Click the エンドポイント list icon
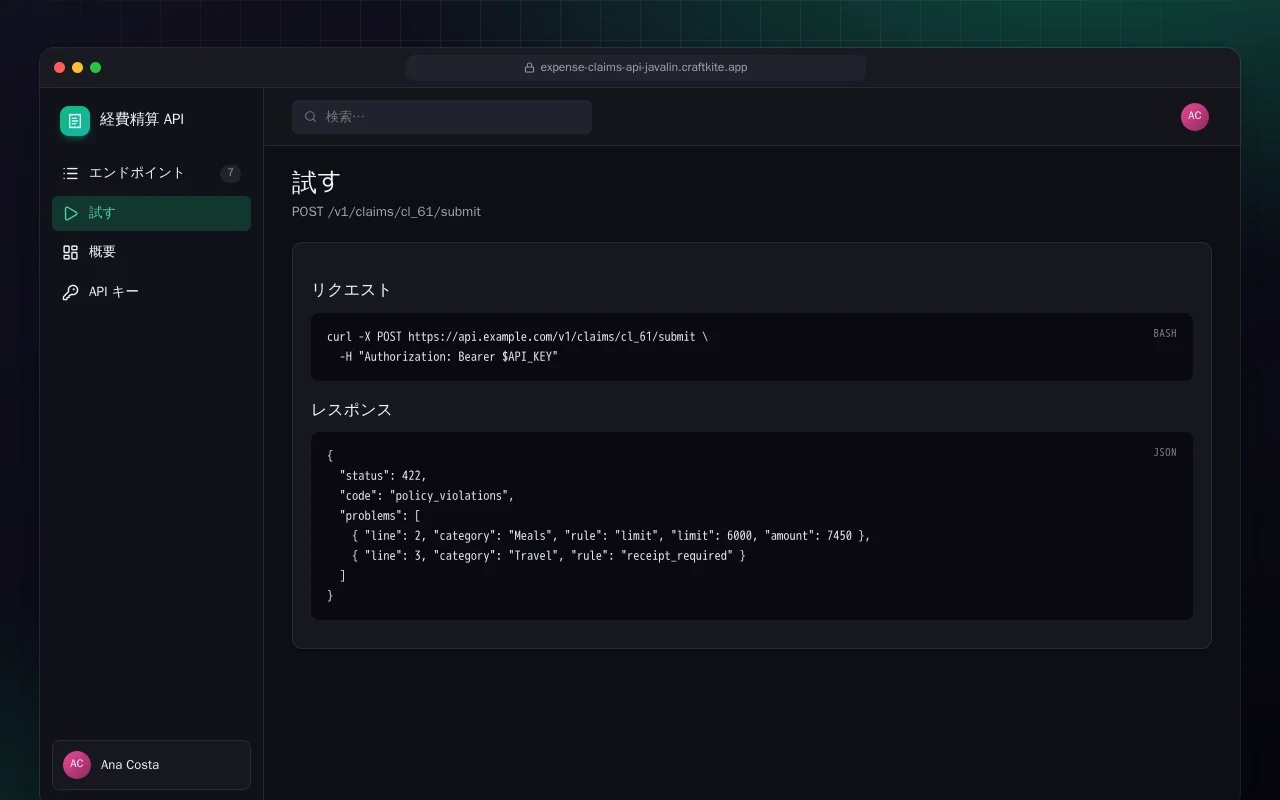This screenshot has height=800, width=1280. tap(70, 173)
